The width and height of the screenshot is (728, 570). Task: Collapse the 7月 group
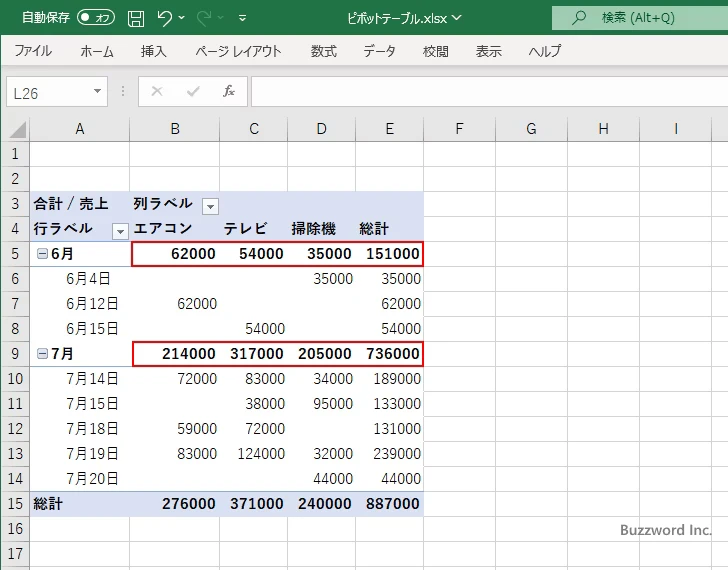coord(42,354)
